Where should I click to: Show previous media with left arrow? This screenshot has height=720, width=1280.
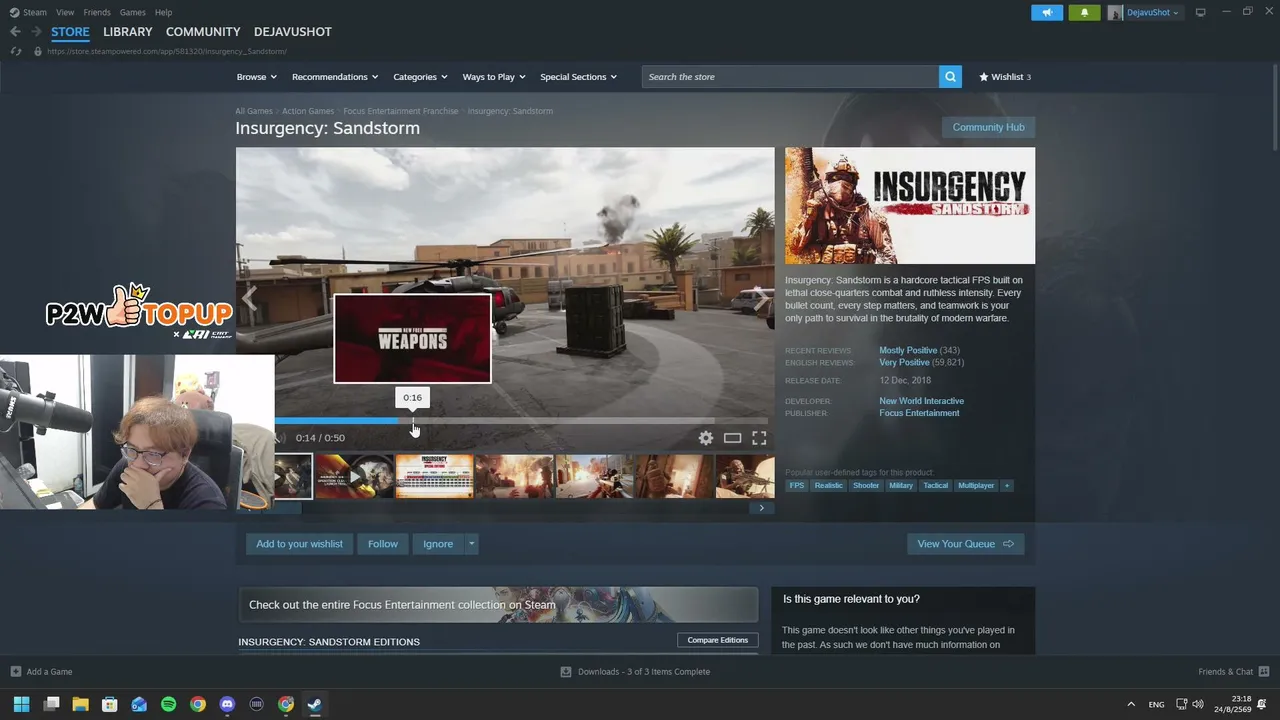(249, 299)
